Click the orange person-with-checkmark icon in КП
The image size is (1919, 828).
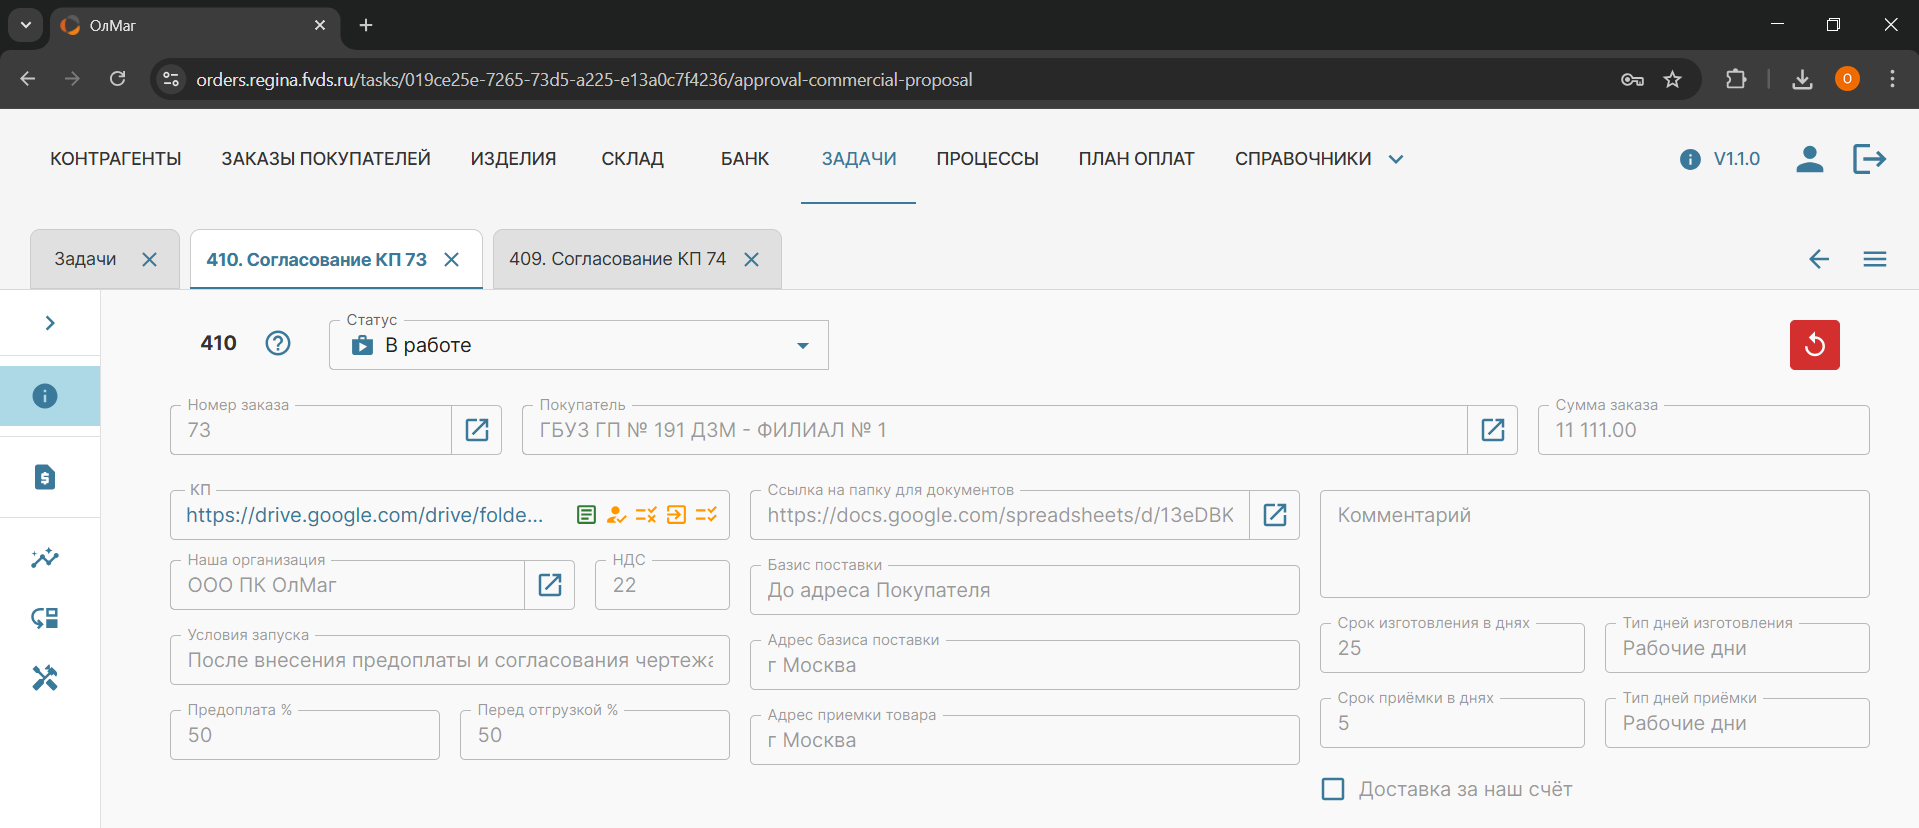coord(617,515)
